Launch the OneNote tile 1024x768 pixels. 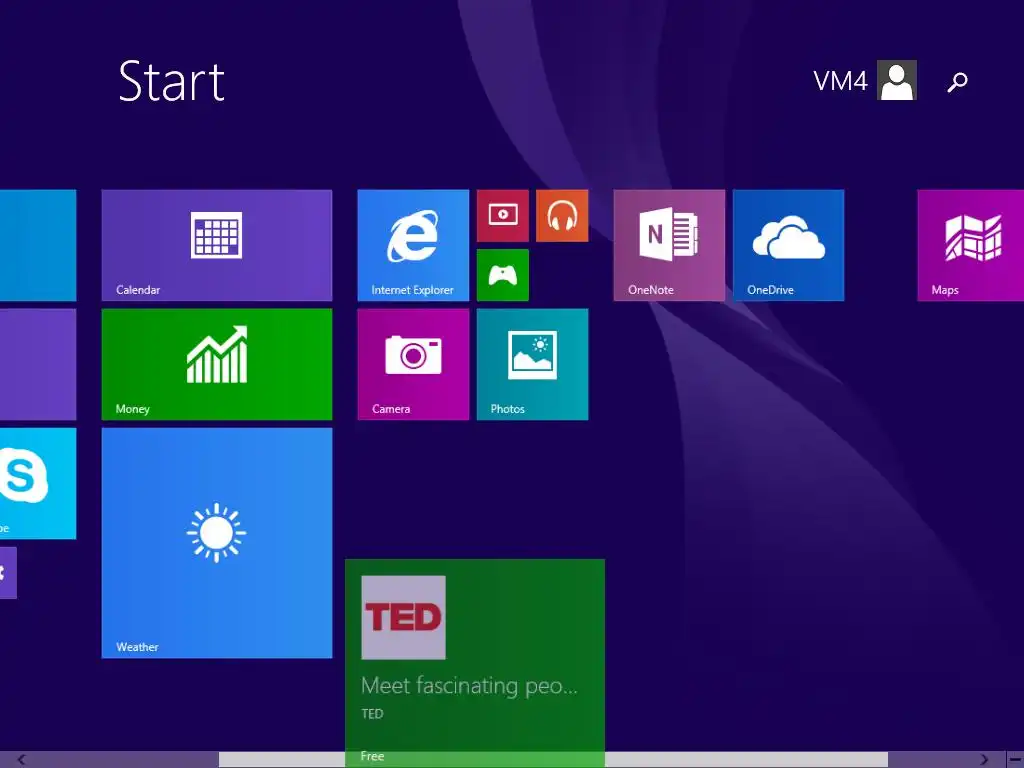669,245
